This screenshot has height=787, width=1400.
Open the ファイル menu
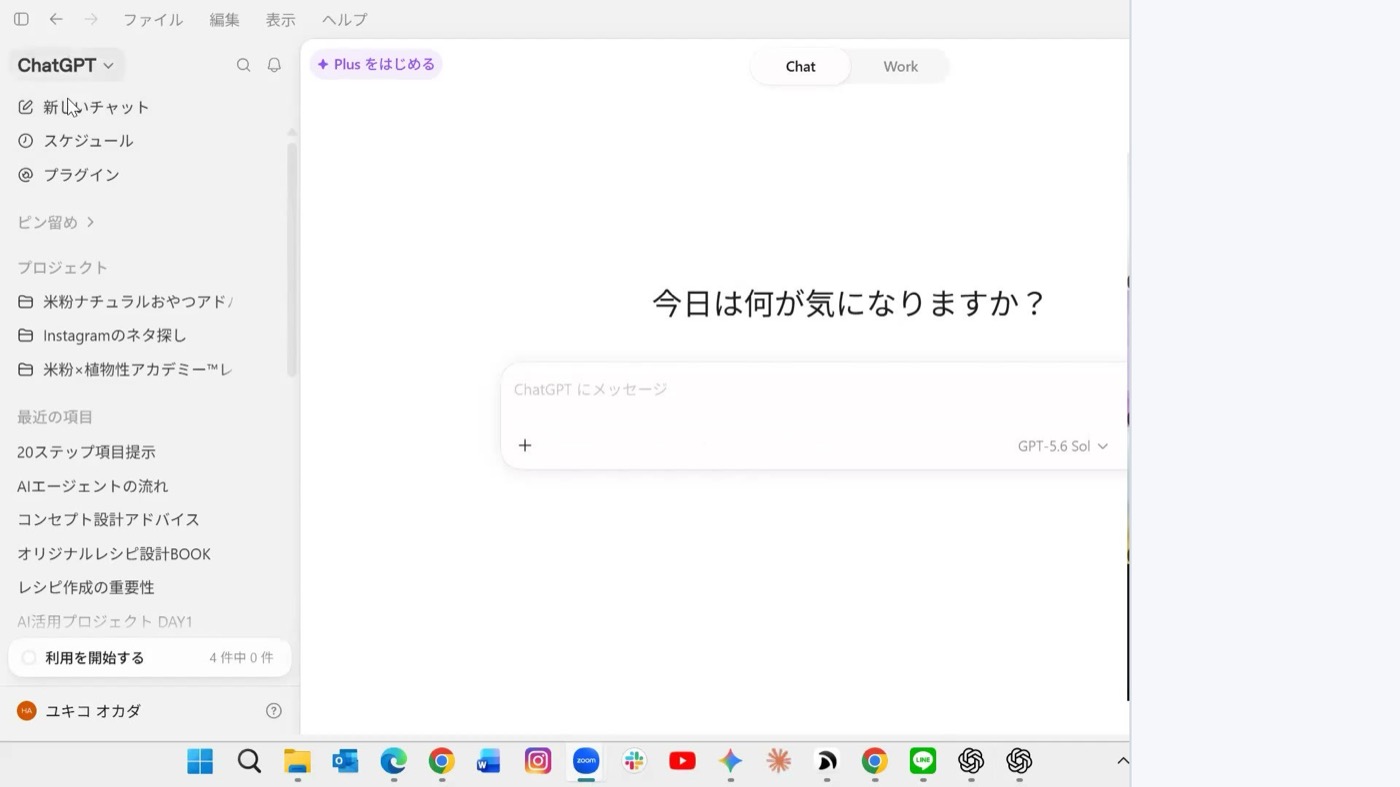click(153, 19)
